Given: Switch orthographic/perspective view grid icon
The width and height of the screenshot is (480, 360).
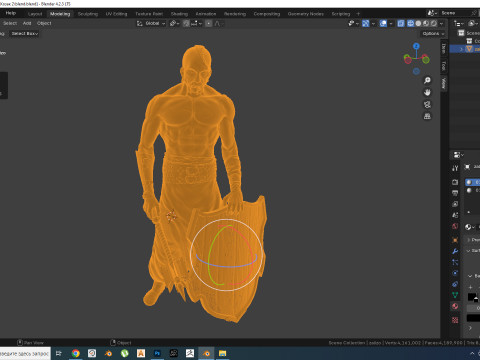Looking at the screenshot, I should click(427, 116).
